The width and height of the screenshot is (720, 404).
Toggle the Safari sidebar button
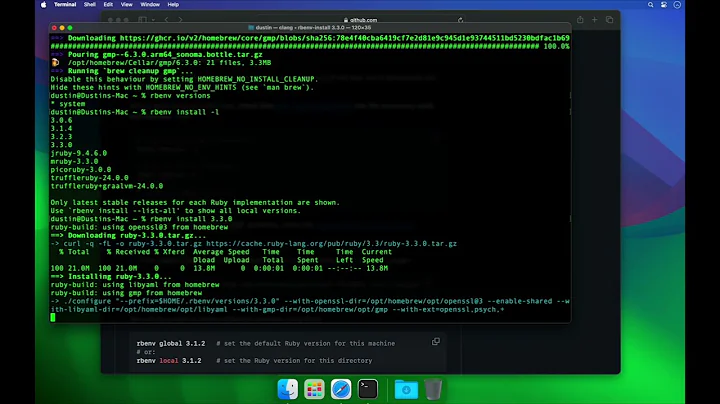[x=143, y=20]
